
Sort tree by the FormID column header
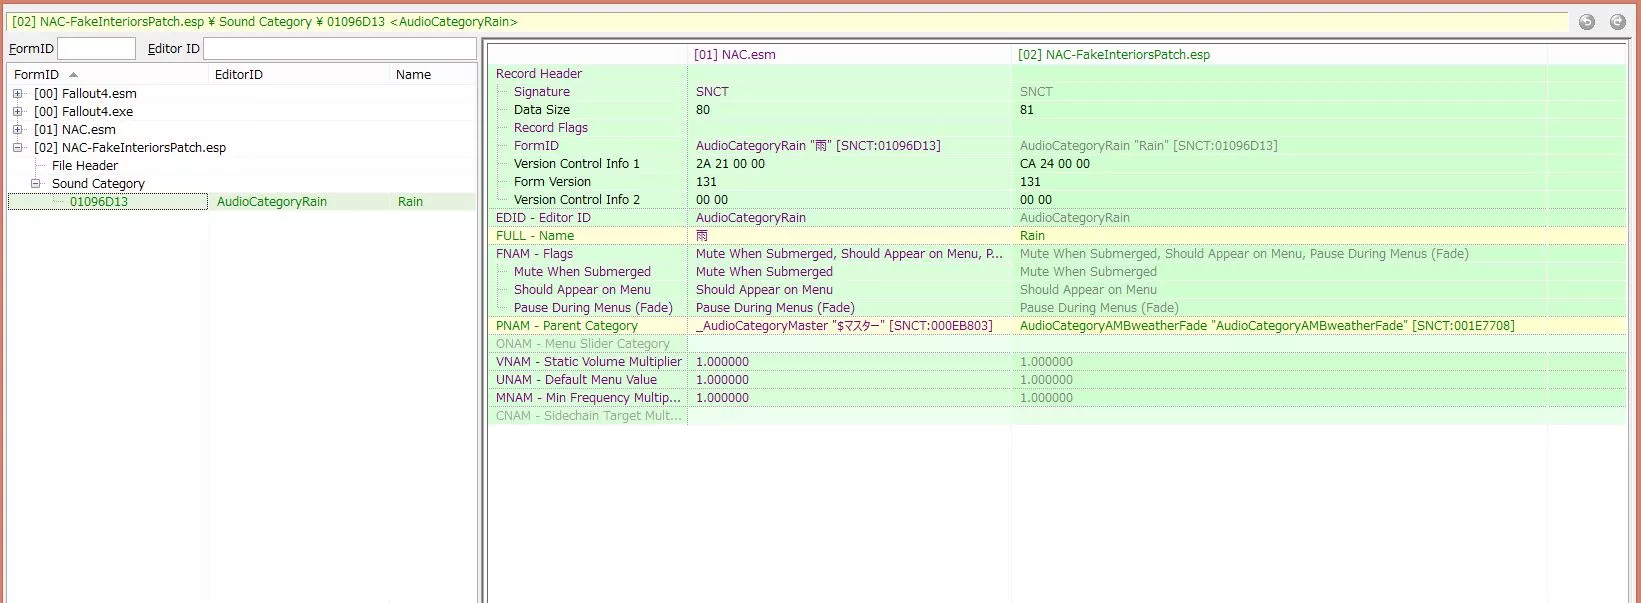pos(108,74)
